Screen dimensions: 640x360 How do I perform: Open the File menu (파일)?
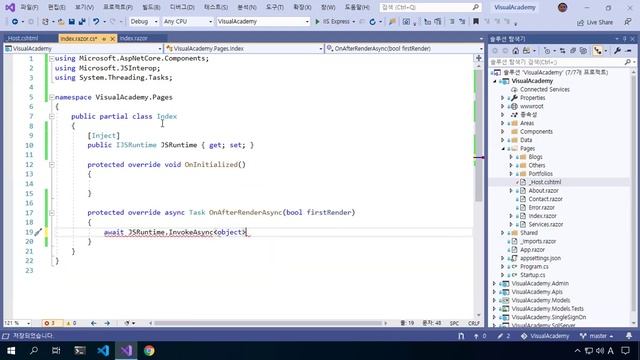[29, 7]
